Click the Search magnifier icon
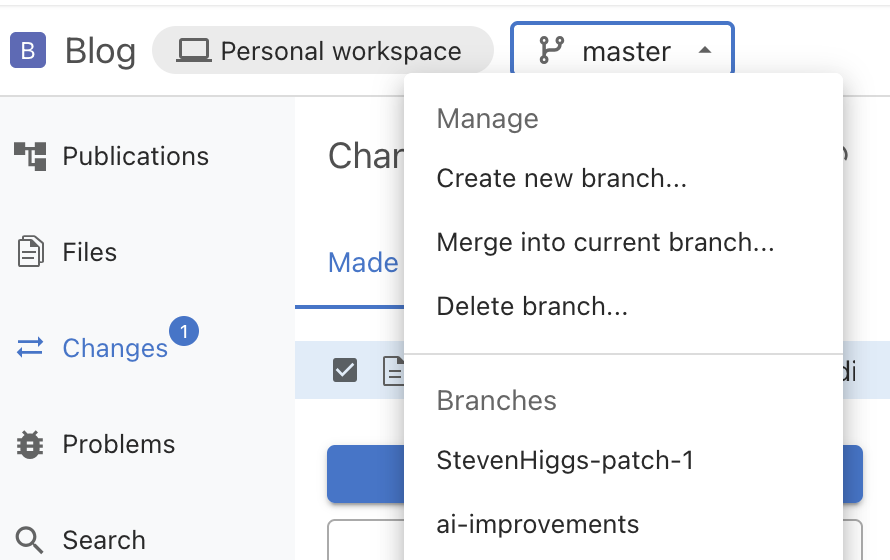The width and height of the screenshot is (890, 560). point(30,540)
